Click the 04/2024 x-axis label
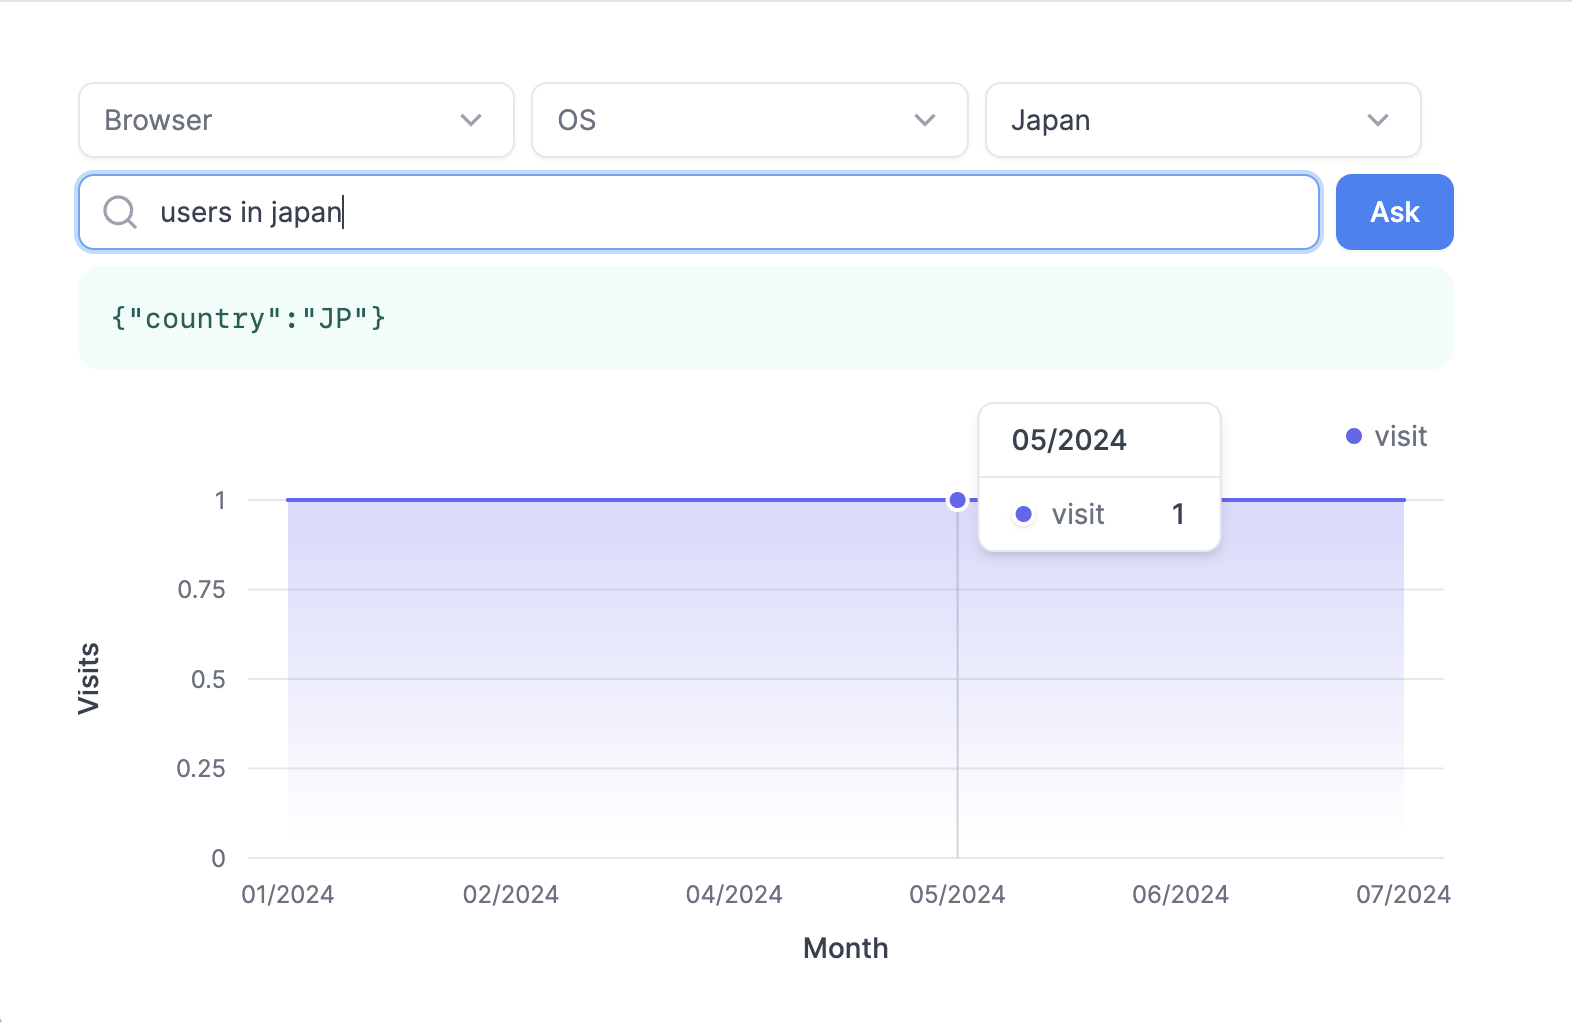 (734, 895)
